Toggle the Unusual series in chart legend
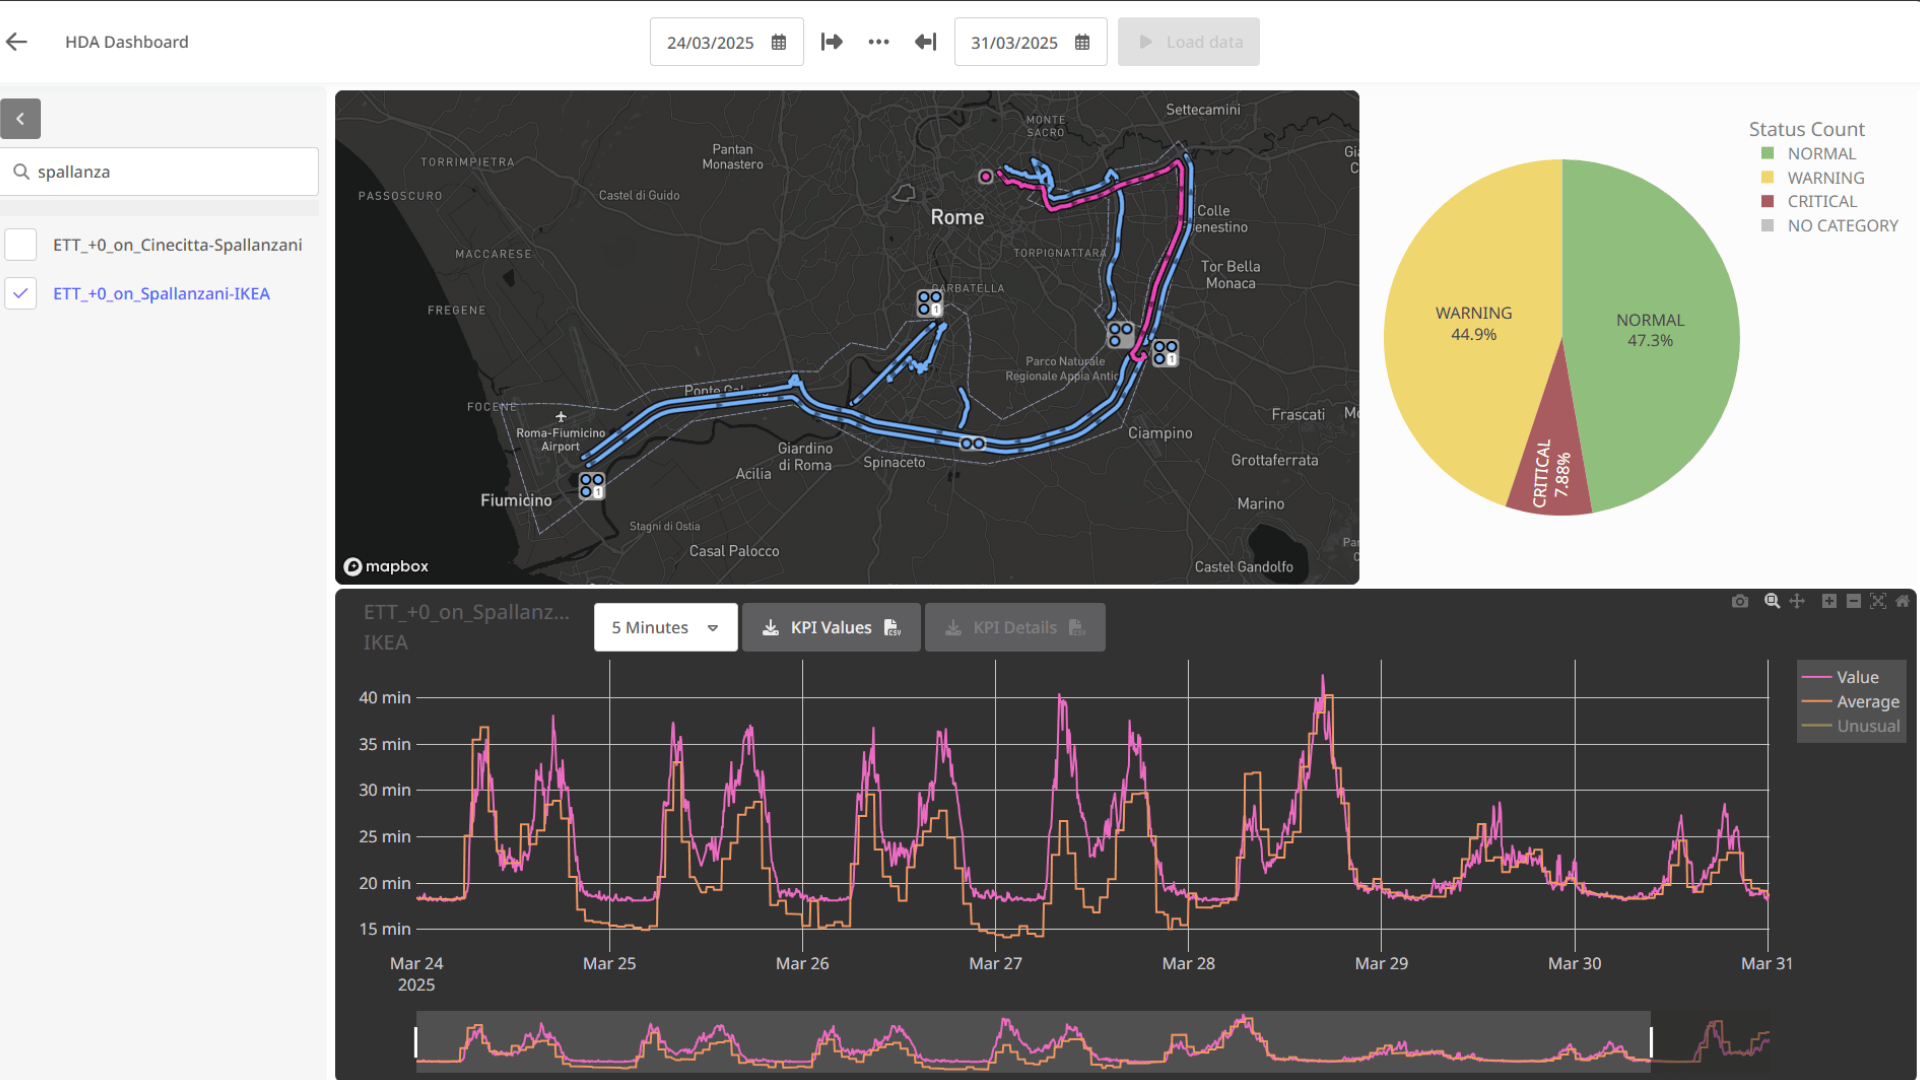1920x1080 pixels. [x=1866, y=726]
